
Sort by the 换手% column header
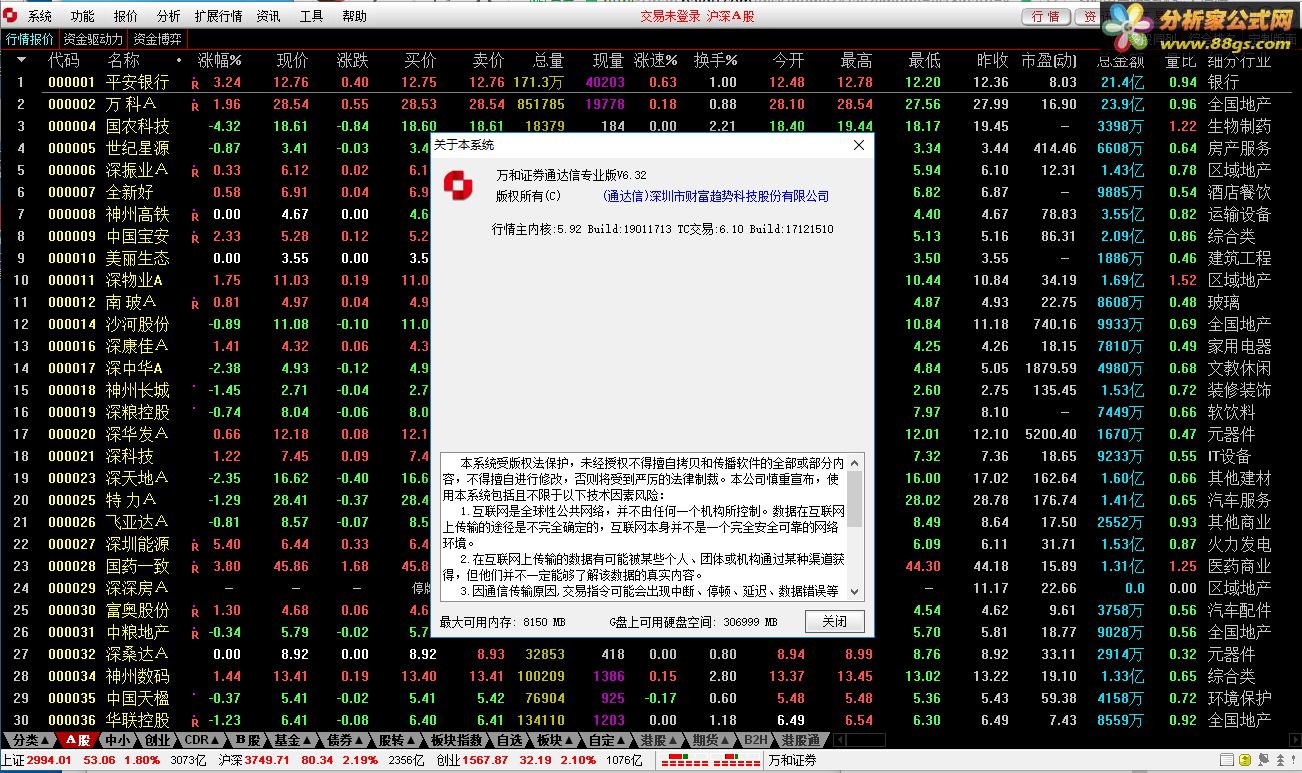716,60
